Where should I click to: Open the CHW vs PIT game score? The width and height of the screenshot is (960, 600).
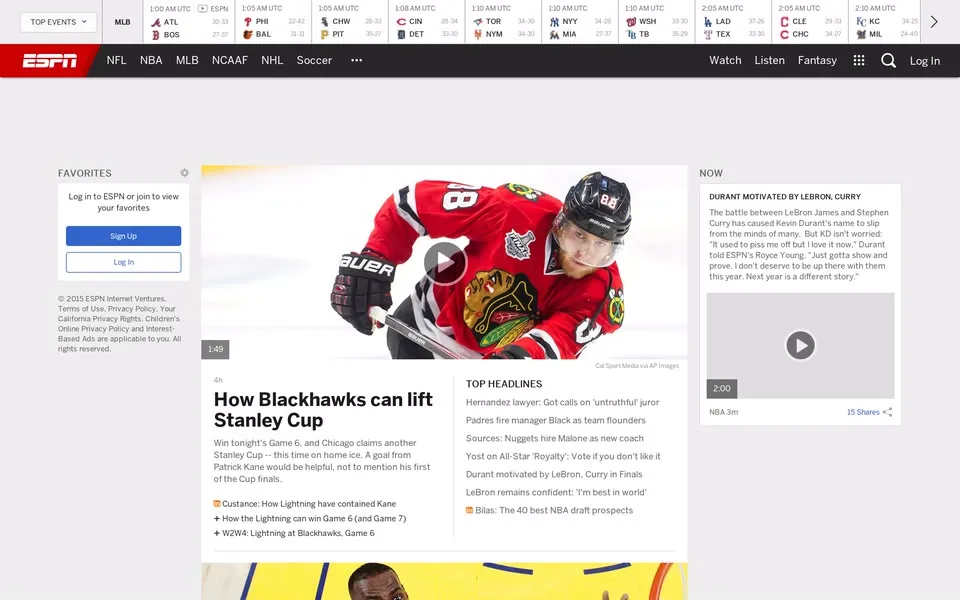tap(350, 22)
